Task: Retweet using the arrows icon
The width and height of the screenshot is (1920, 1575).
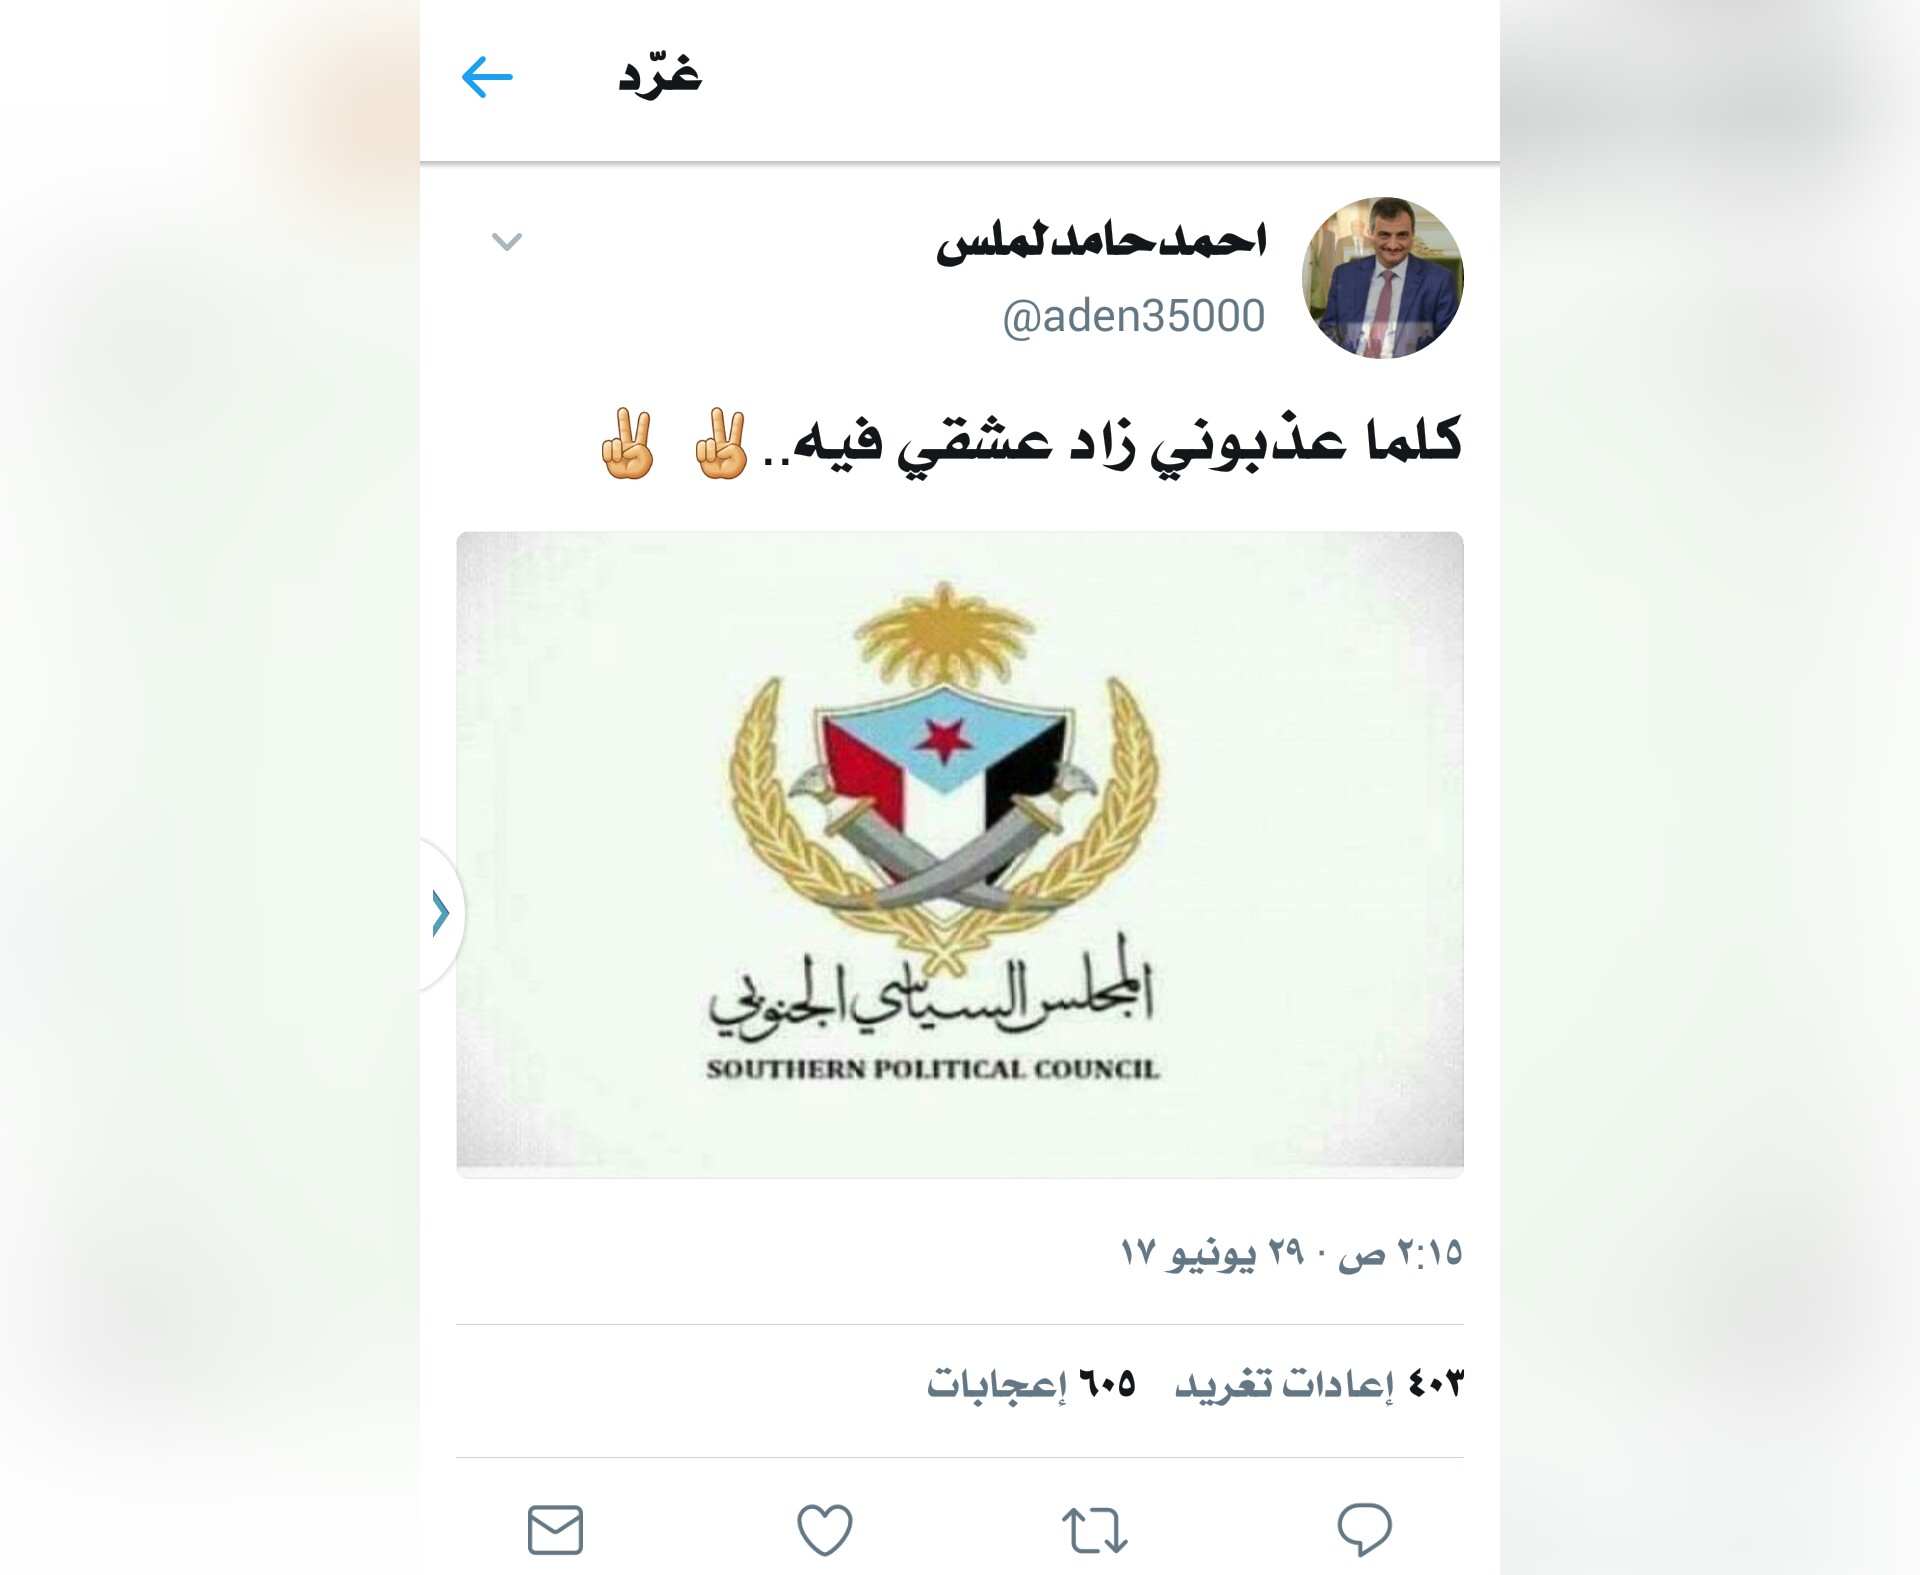Action: click(x=1094, y=1530)
